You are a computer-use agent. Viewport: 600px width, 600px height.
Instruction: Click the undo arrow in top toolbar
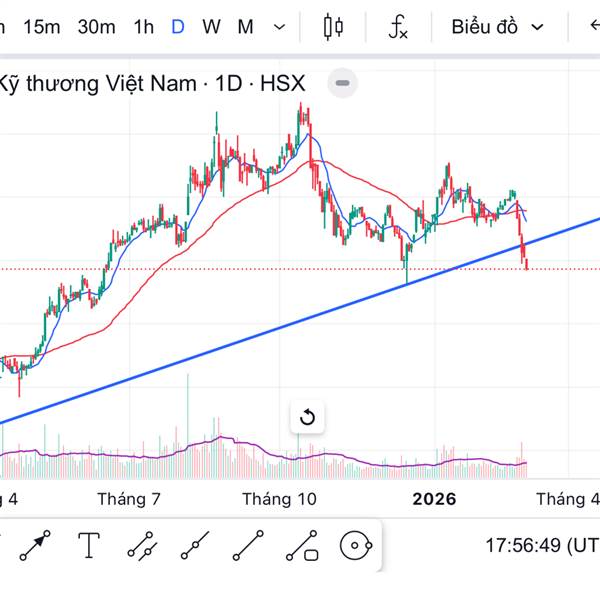[594, 27]
